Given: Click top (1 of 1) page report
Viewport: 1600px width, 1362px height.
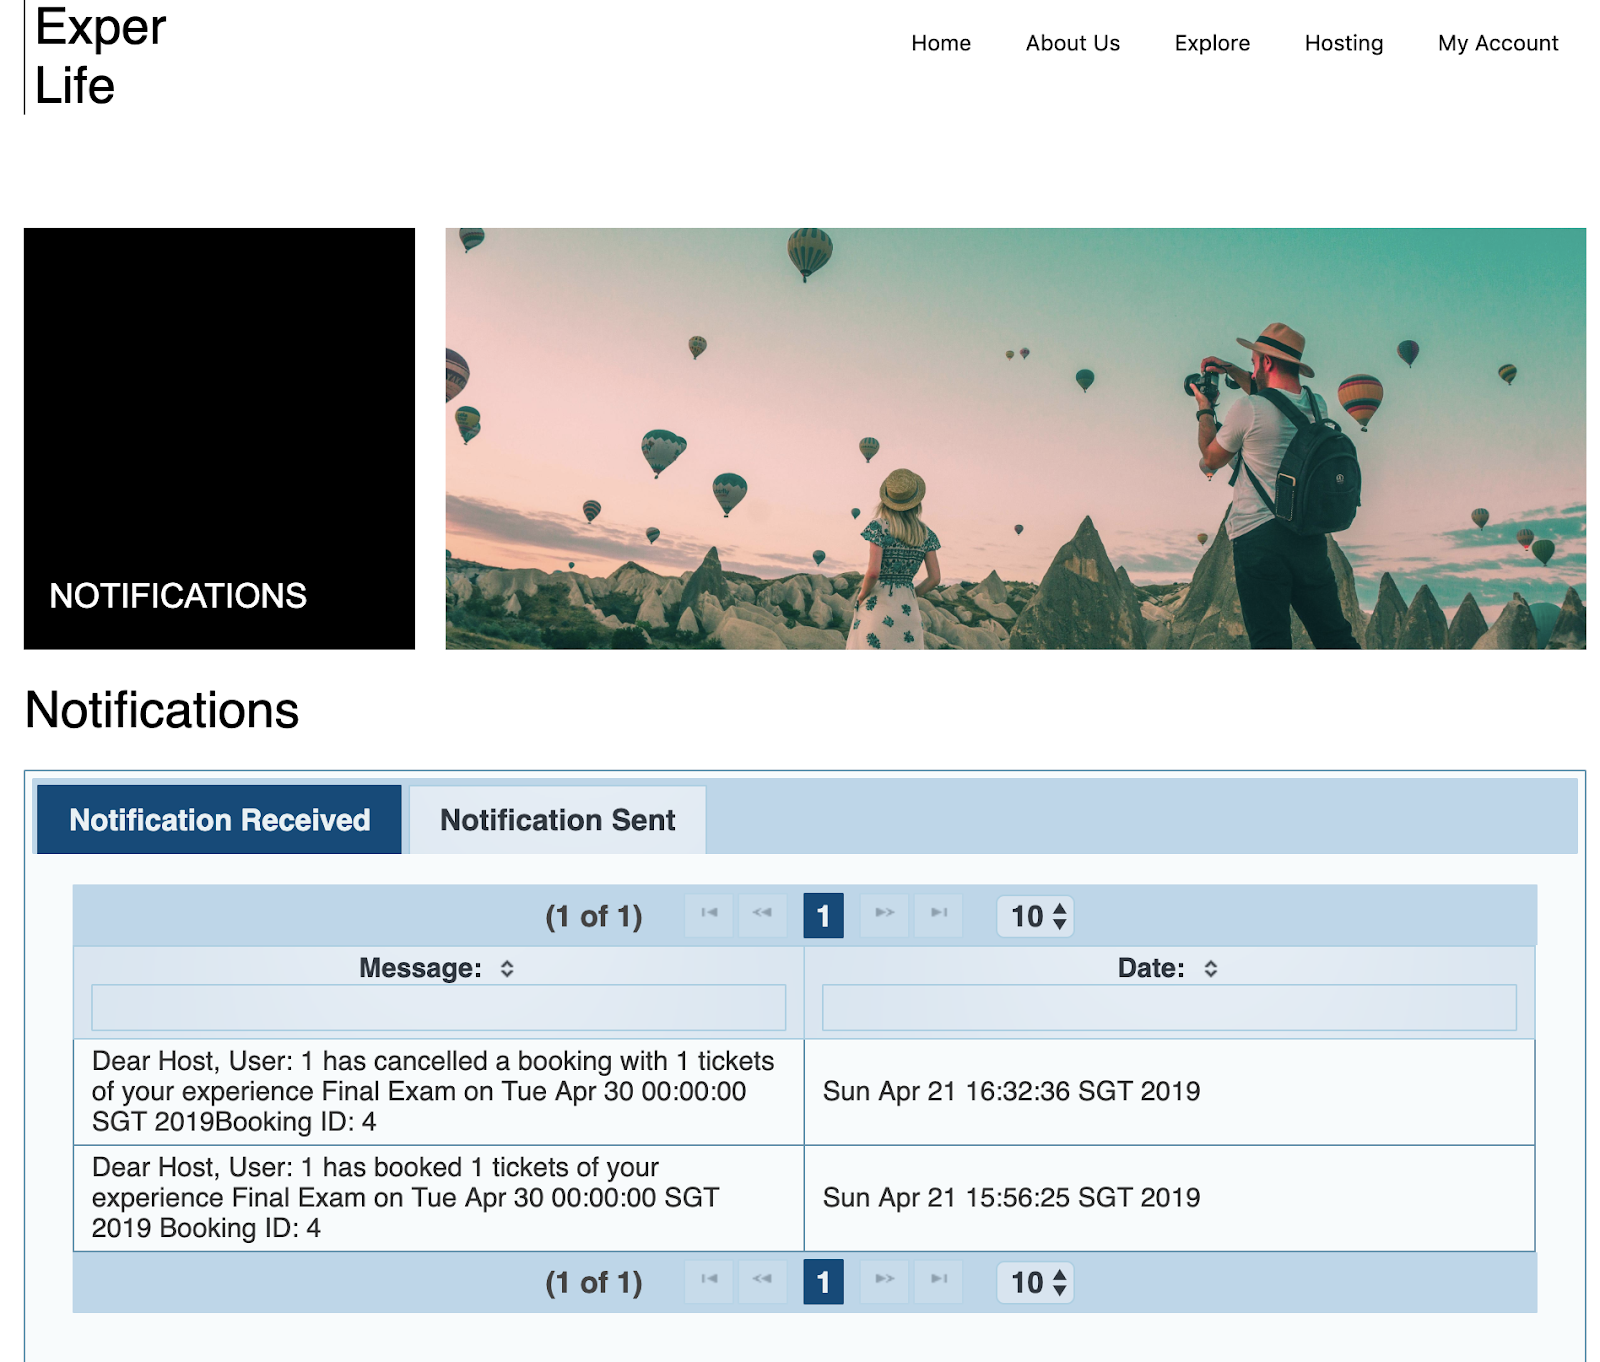Looking at the screenshot, I should point(594,916).
